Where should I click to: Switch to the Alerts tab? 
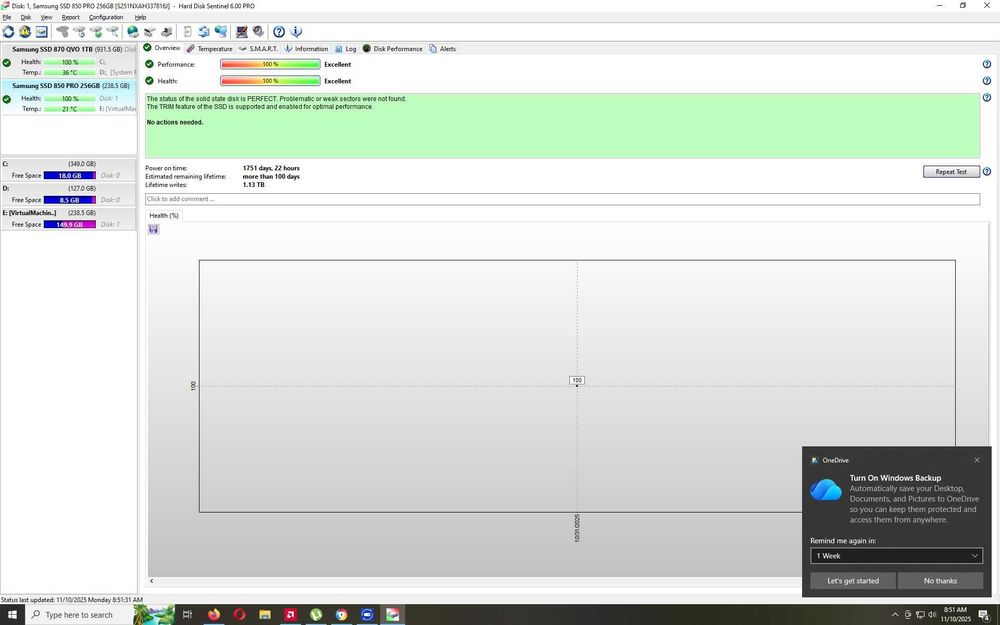tap(443, 48)
